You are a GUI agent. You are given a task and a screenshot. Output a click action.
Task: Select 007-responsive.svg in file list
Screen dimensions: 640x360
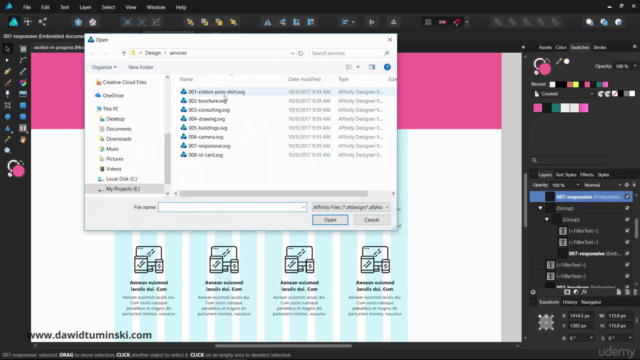click(x=209, y=146)
